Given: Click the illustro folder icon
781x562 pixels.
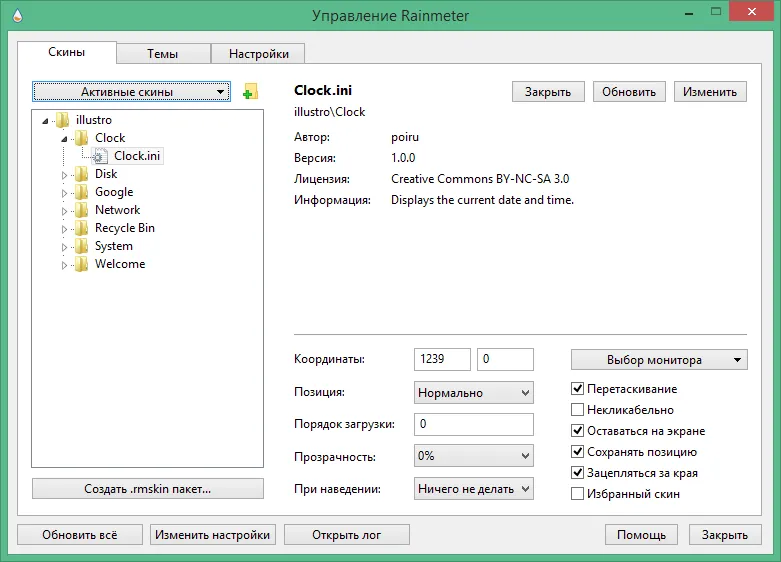Looking at the screenshot, I should (x=62, y=120).
